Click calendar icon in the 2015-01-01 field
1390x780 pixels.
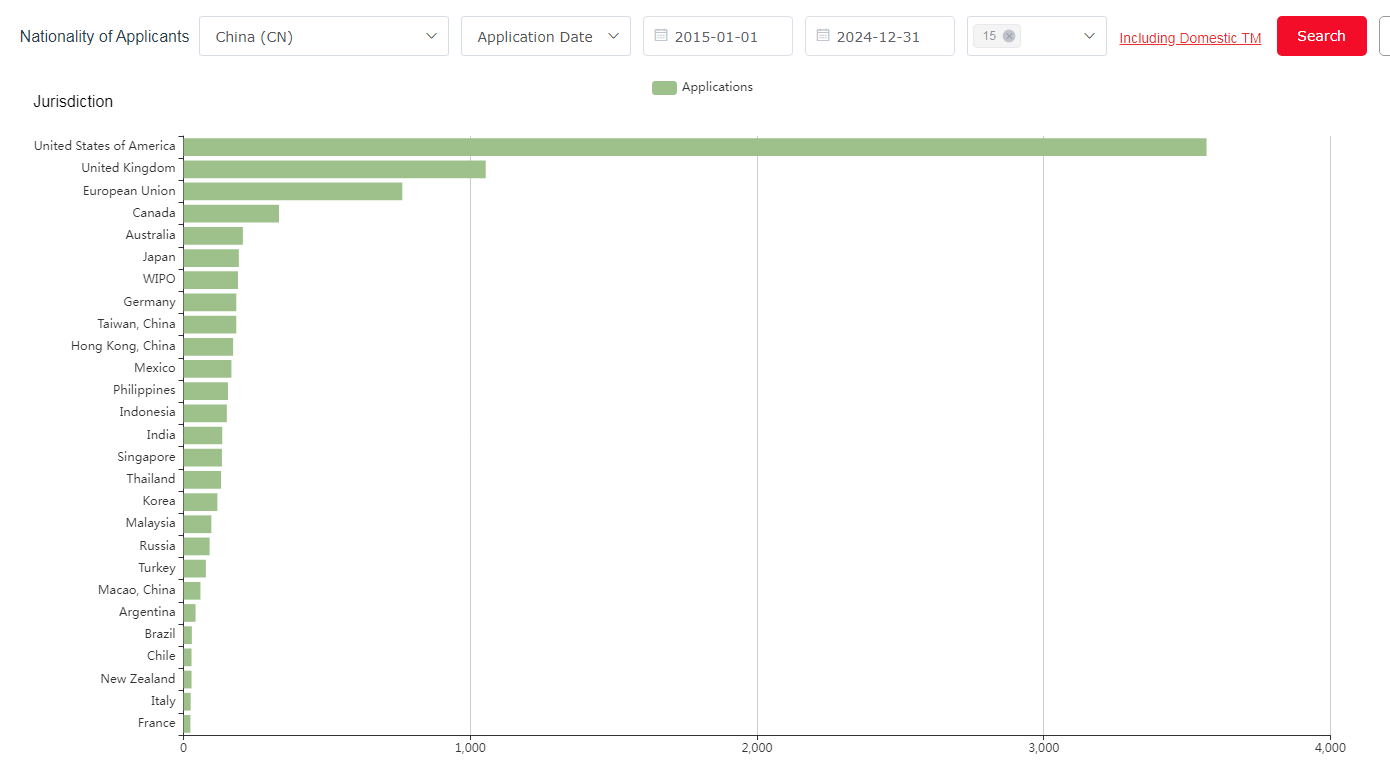[x=661, y=36]
